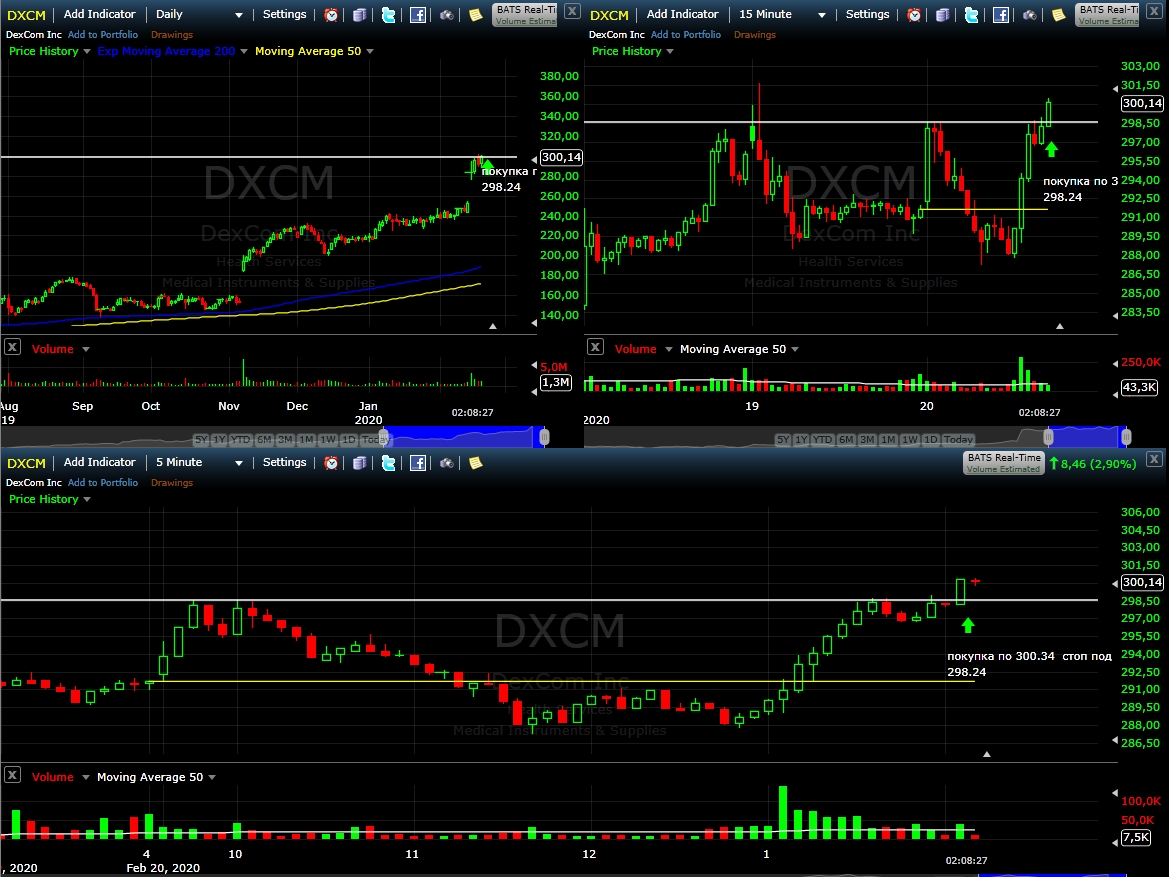Open Add Indicator in the 5 Minute chart
1169x877 pixels.
[99, 462]
